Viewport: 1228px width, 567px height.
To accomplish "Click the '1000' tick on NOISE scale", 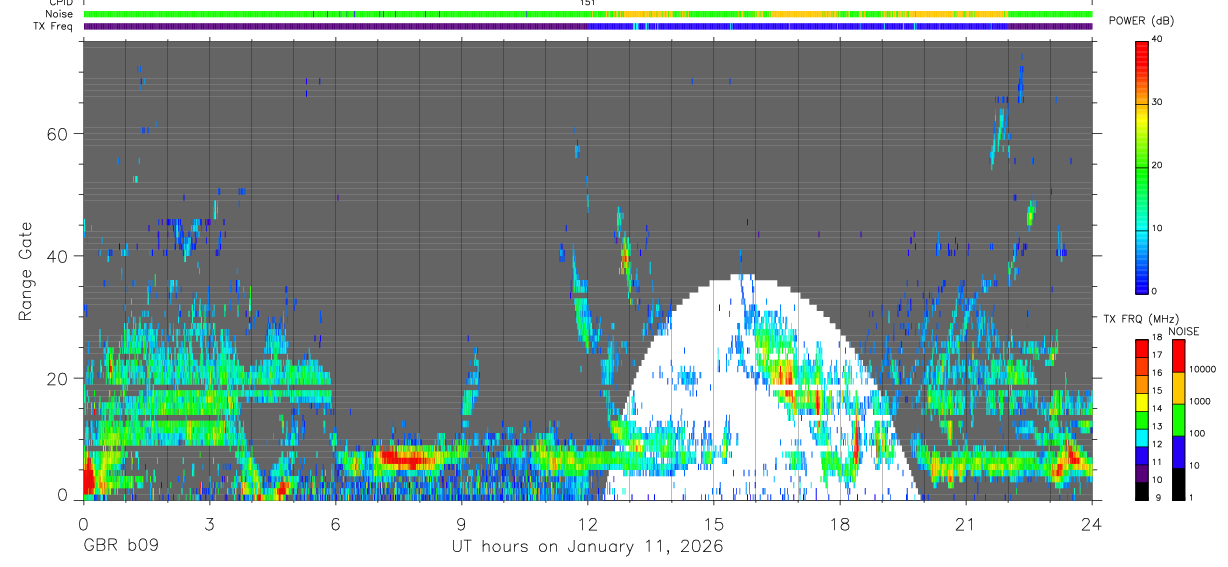I will click(1201, 401).
